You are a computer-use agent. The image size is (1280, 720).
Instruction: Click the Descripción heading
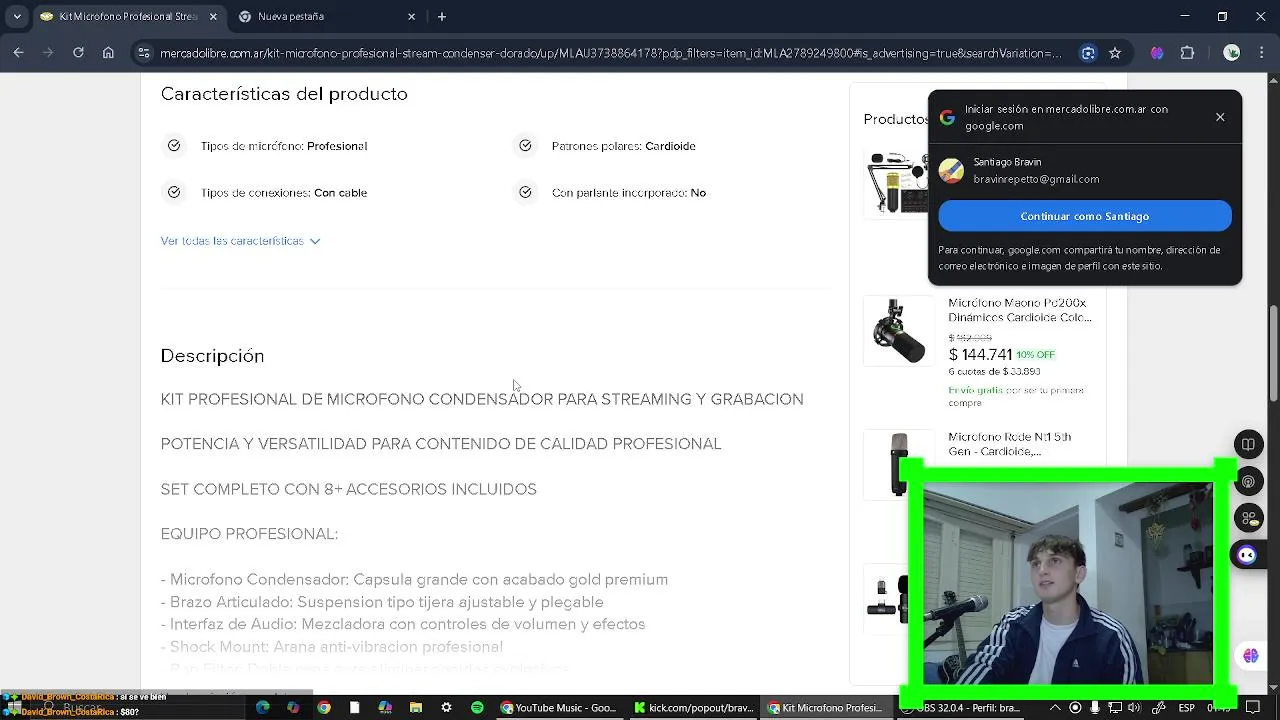pos(212,356)
